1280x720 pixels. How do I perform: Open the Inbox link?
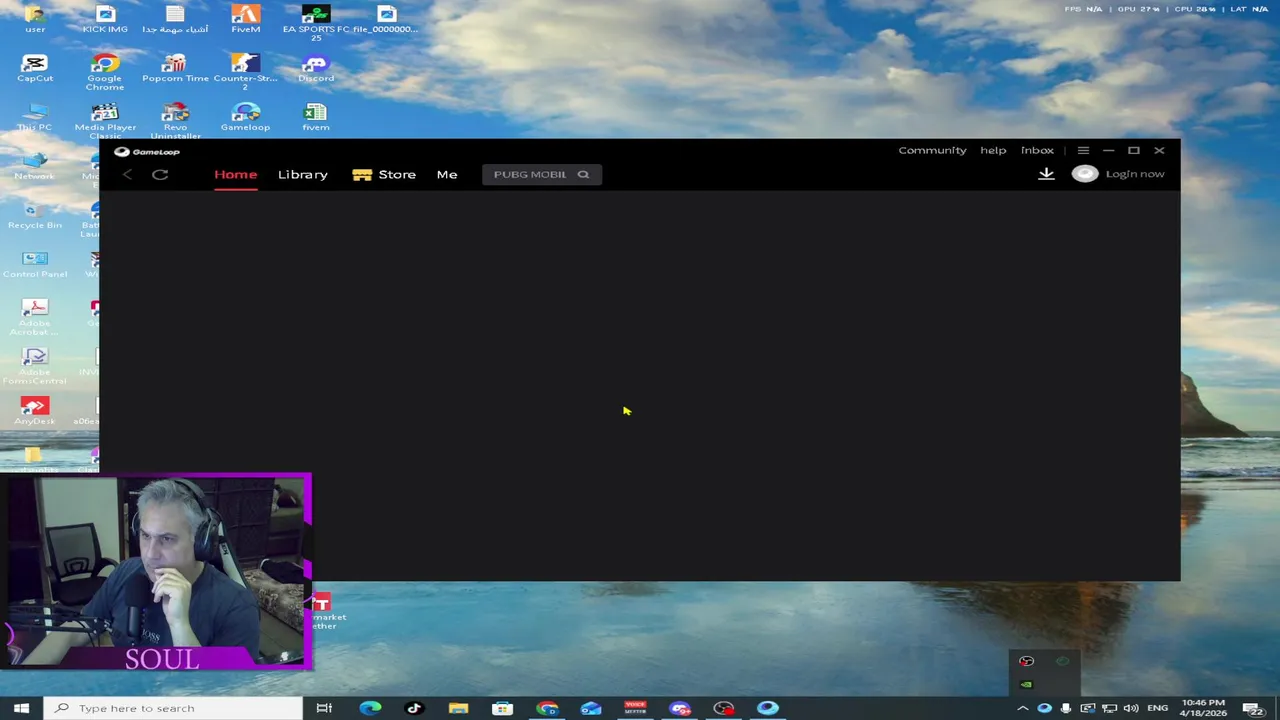point(1037,150)
